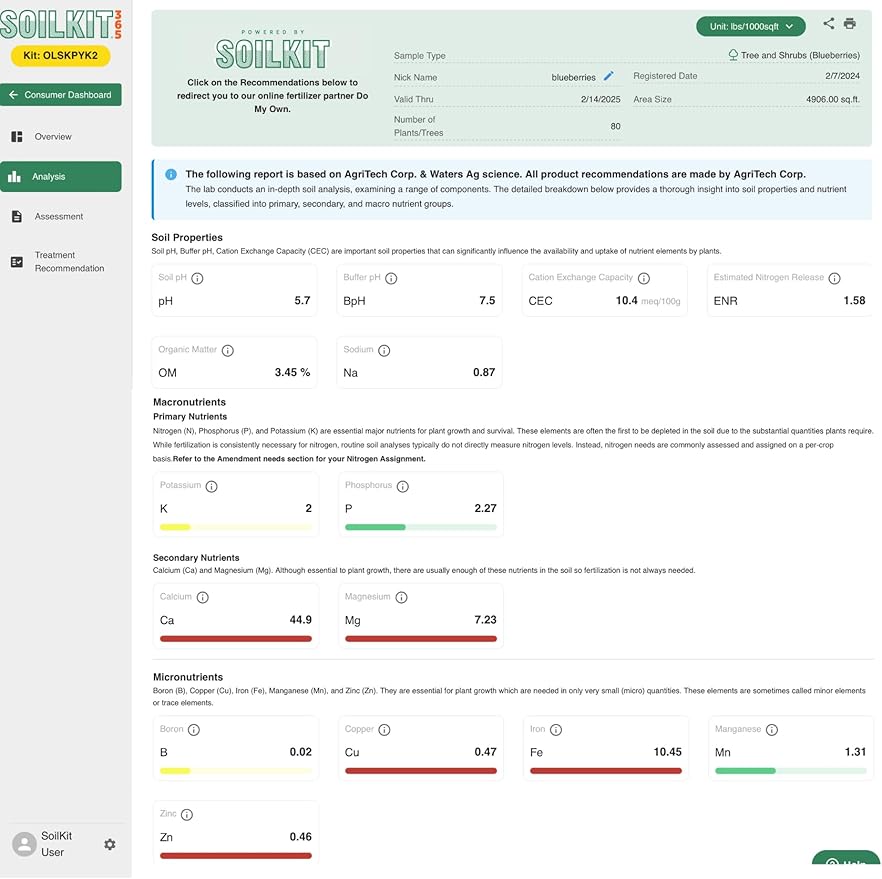
Task: Switch to the Assessment section
Action: tap(60, 216)
